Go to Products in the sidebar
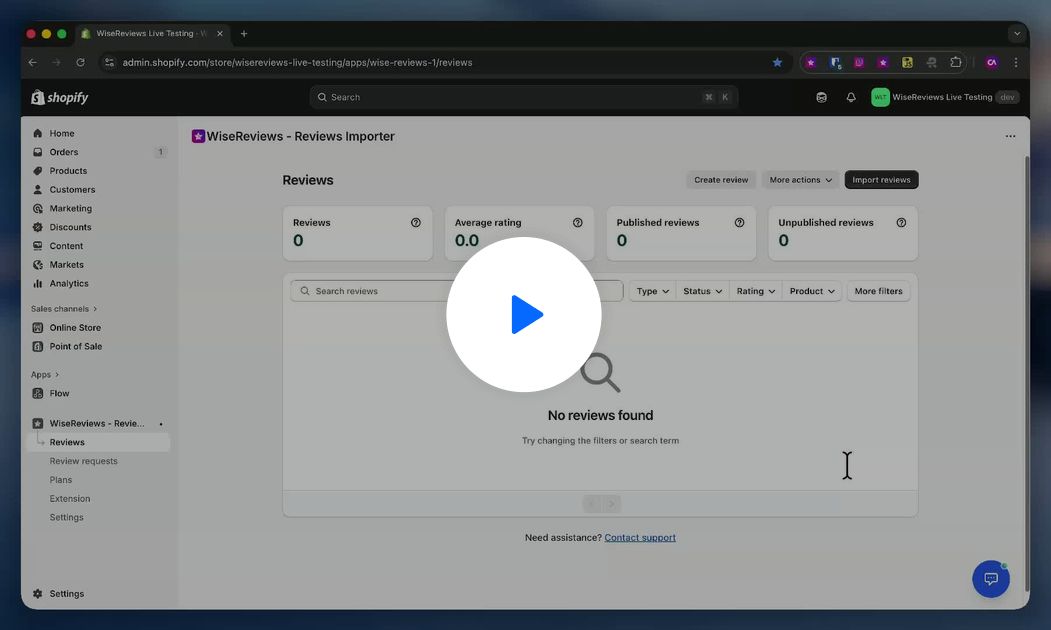 [68, 171]
